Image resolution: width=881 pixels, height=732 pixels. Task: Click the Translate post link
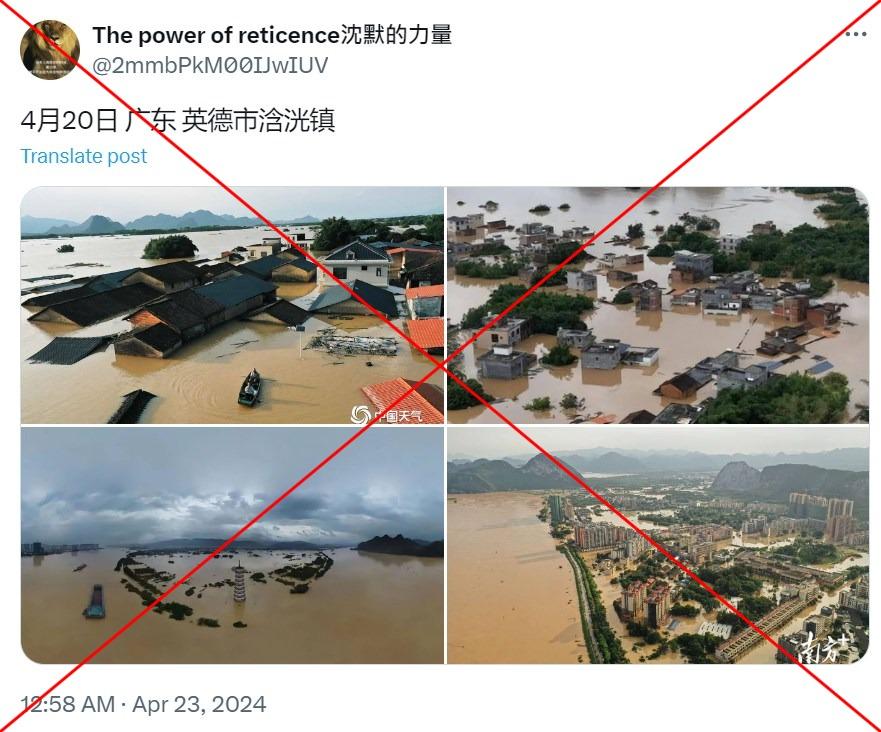click(x=84, y=156)
